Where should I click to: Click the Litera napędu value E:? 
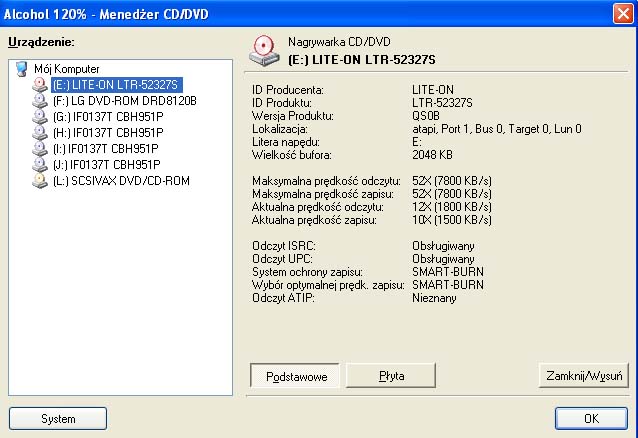point(417,142)
